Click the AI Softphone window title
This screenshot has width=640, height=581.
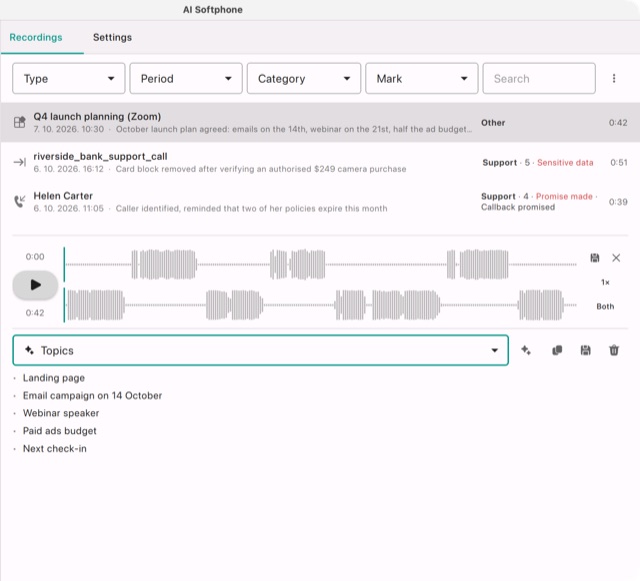(213, 9)
